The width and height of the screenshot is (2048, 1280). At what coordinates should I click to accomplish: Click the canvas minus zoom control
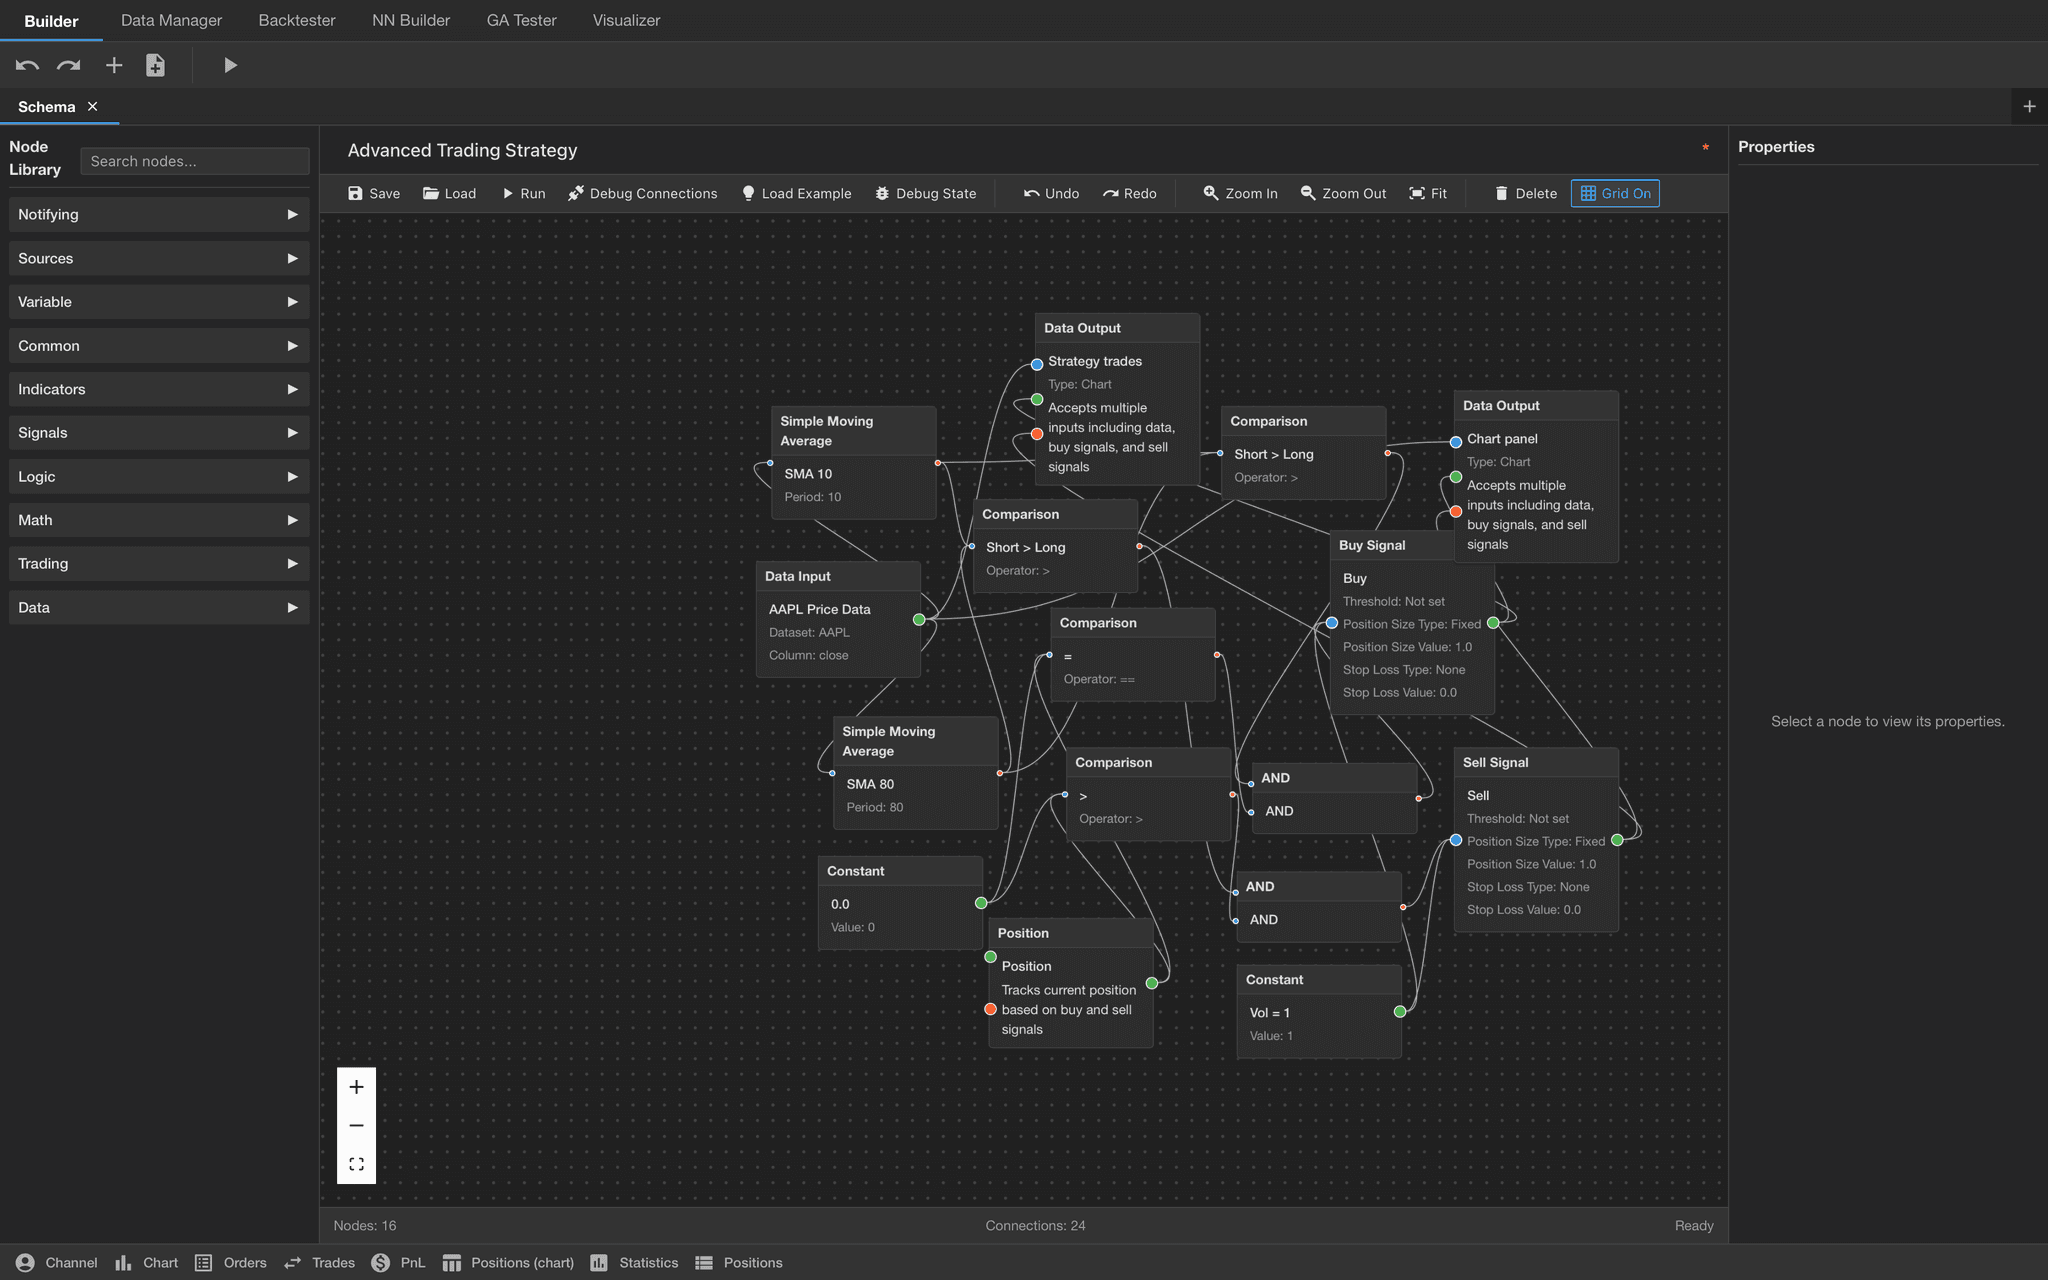(x=356, y=1125)
